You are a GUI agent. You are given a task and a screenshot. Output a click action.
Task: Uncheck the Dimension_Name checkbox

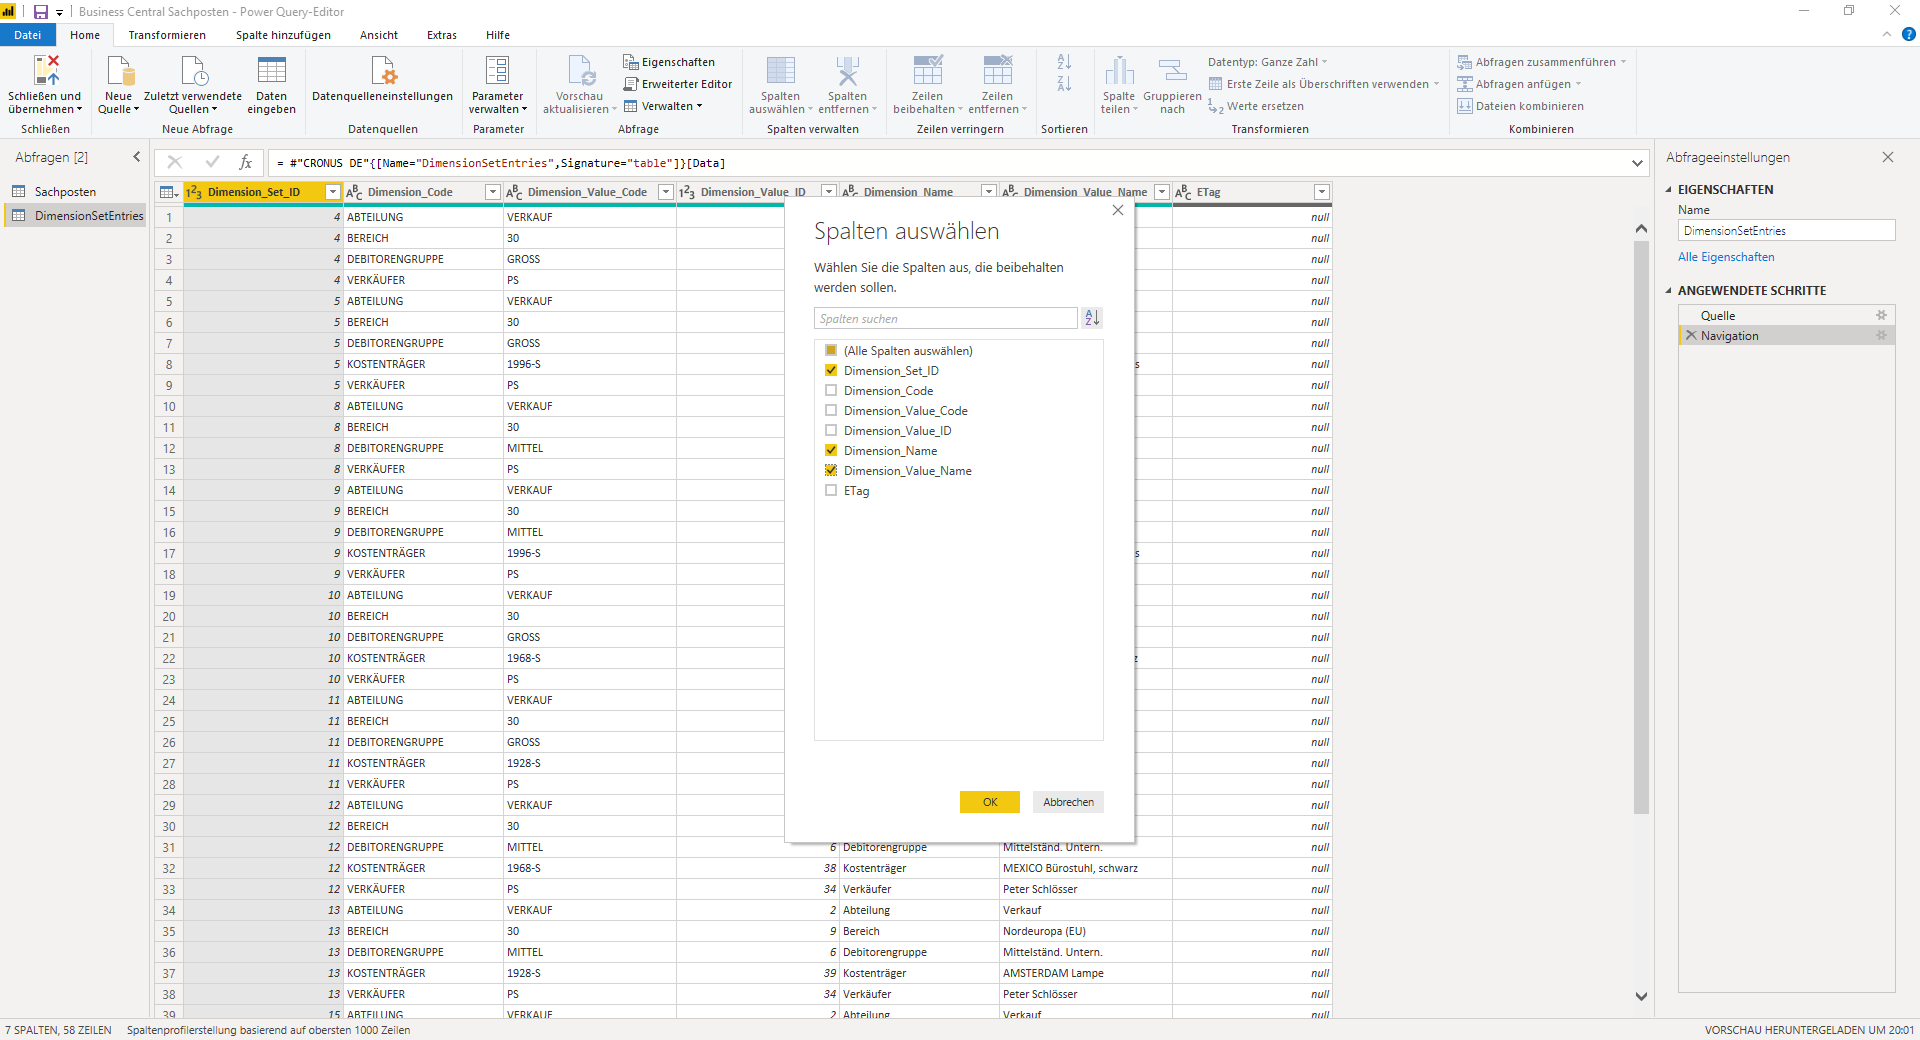[831, 450]
